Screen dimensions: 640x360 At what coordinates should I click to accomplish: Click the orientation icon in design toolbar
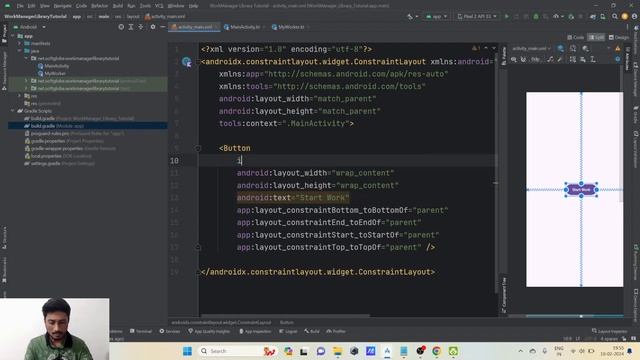[x=573, y=49]
